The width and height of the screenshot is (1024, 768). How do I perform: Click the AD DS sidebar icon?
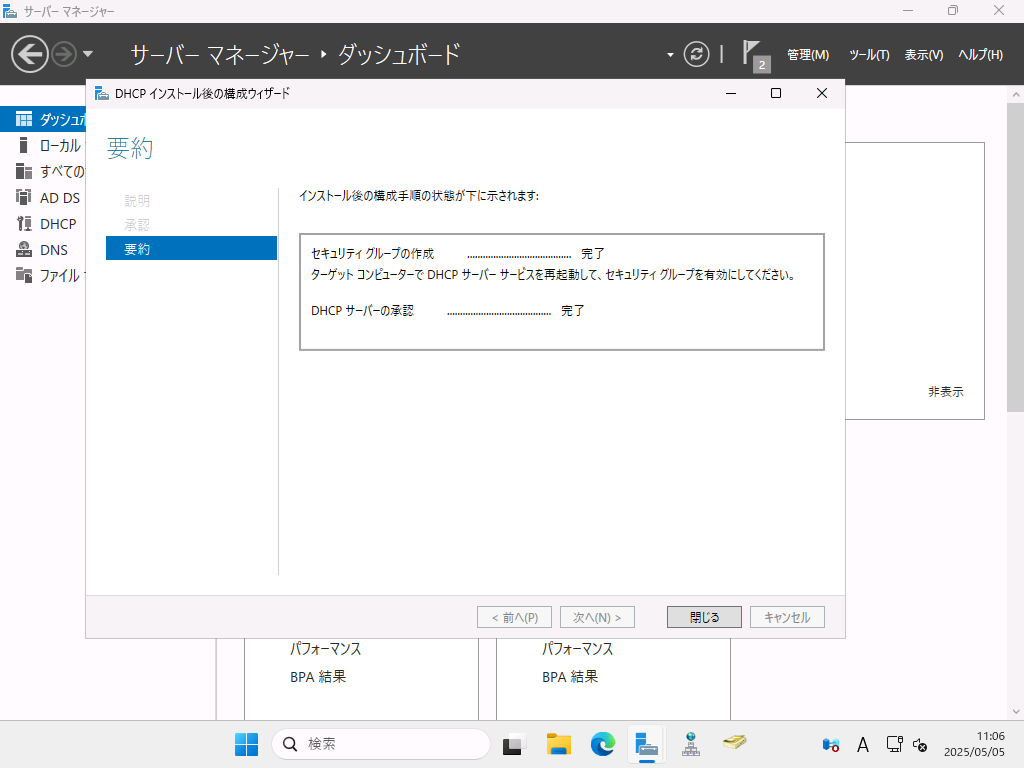point(24,197)
